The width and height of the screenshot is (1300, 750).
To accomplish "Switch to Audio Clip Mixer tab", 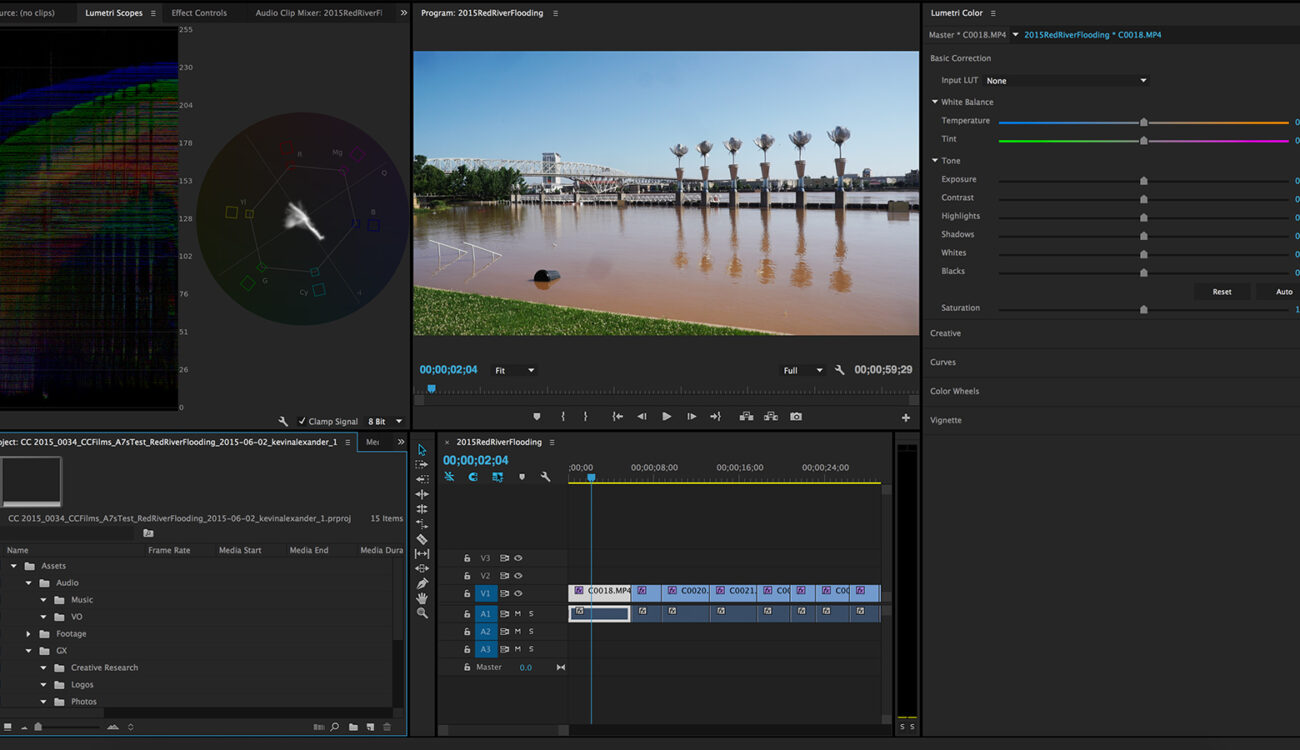I will [319, 13].
